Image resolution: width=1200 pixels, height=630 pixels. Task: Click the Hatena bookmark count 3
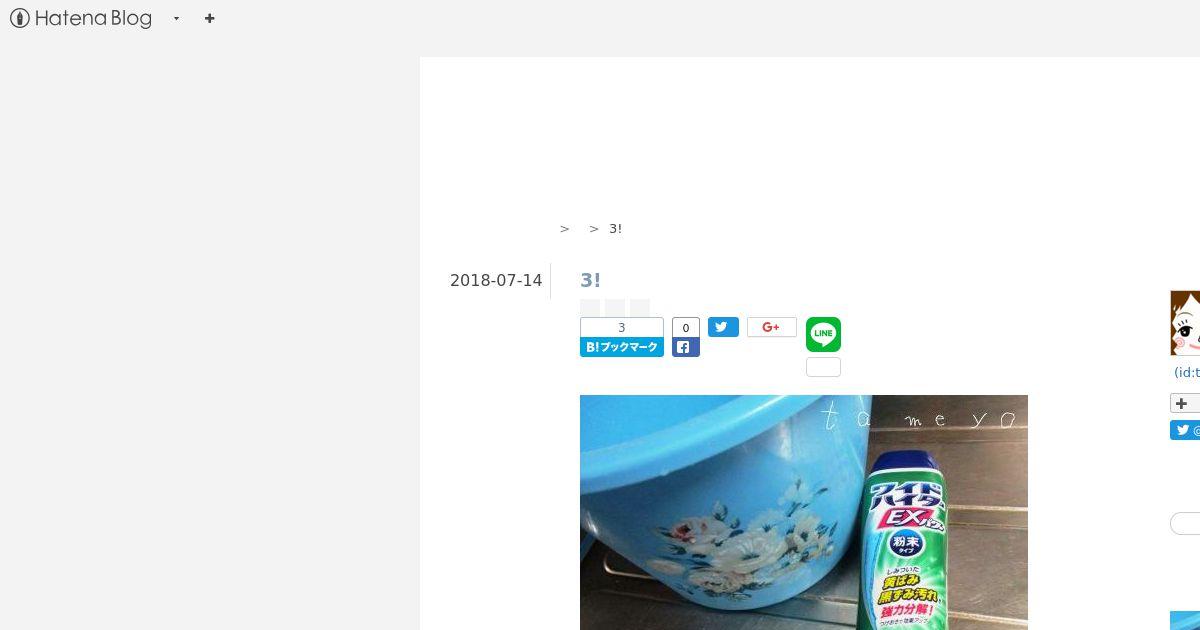click(x=622, y=328)
